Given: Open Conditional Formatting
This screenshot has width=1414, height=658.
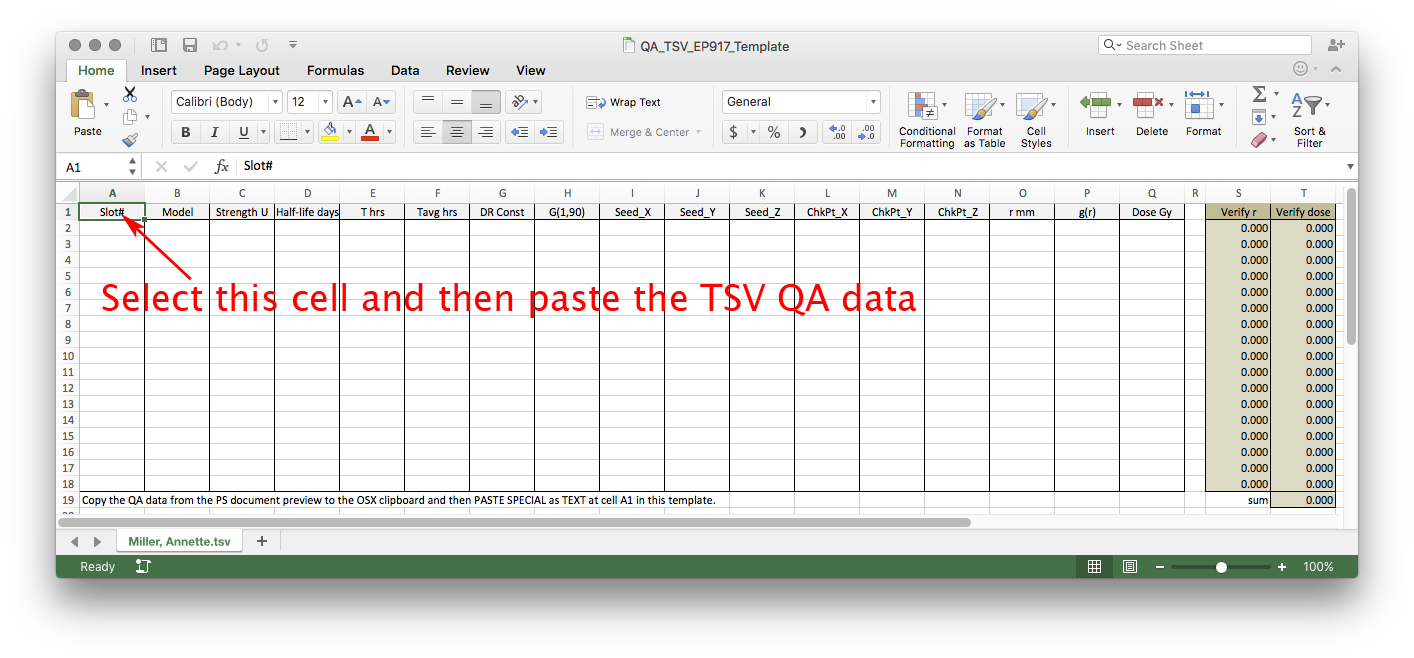Looking at the screenshot, I should [926, 119].
